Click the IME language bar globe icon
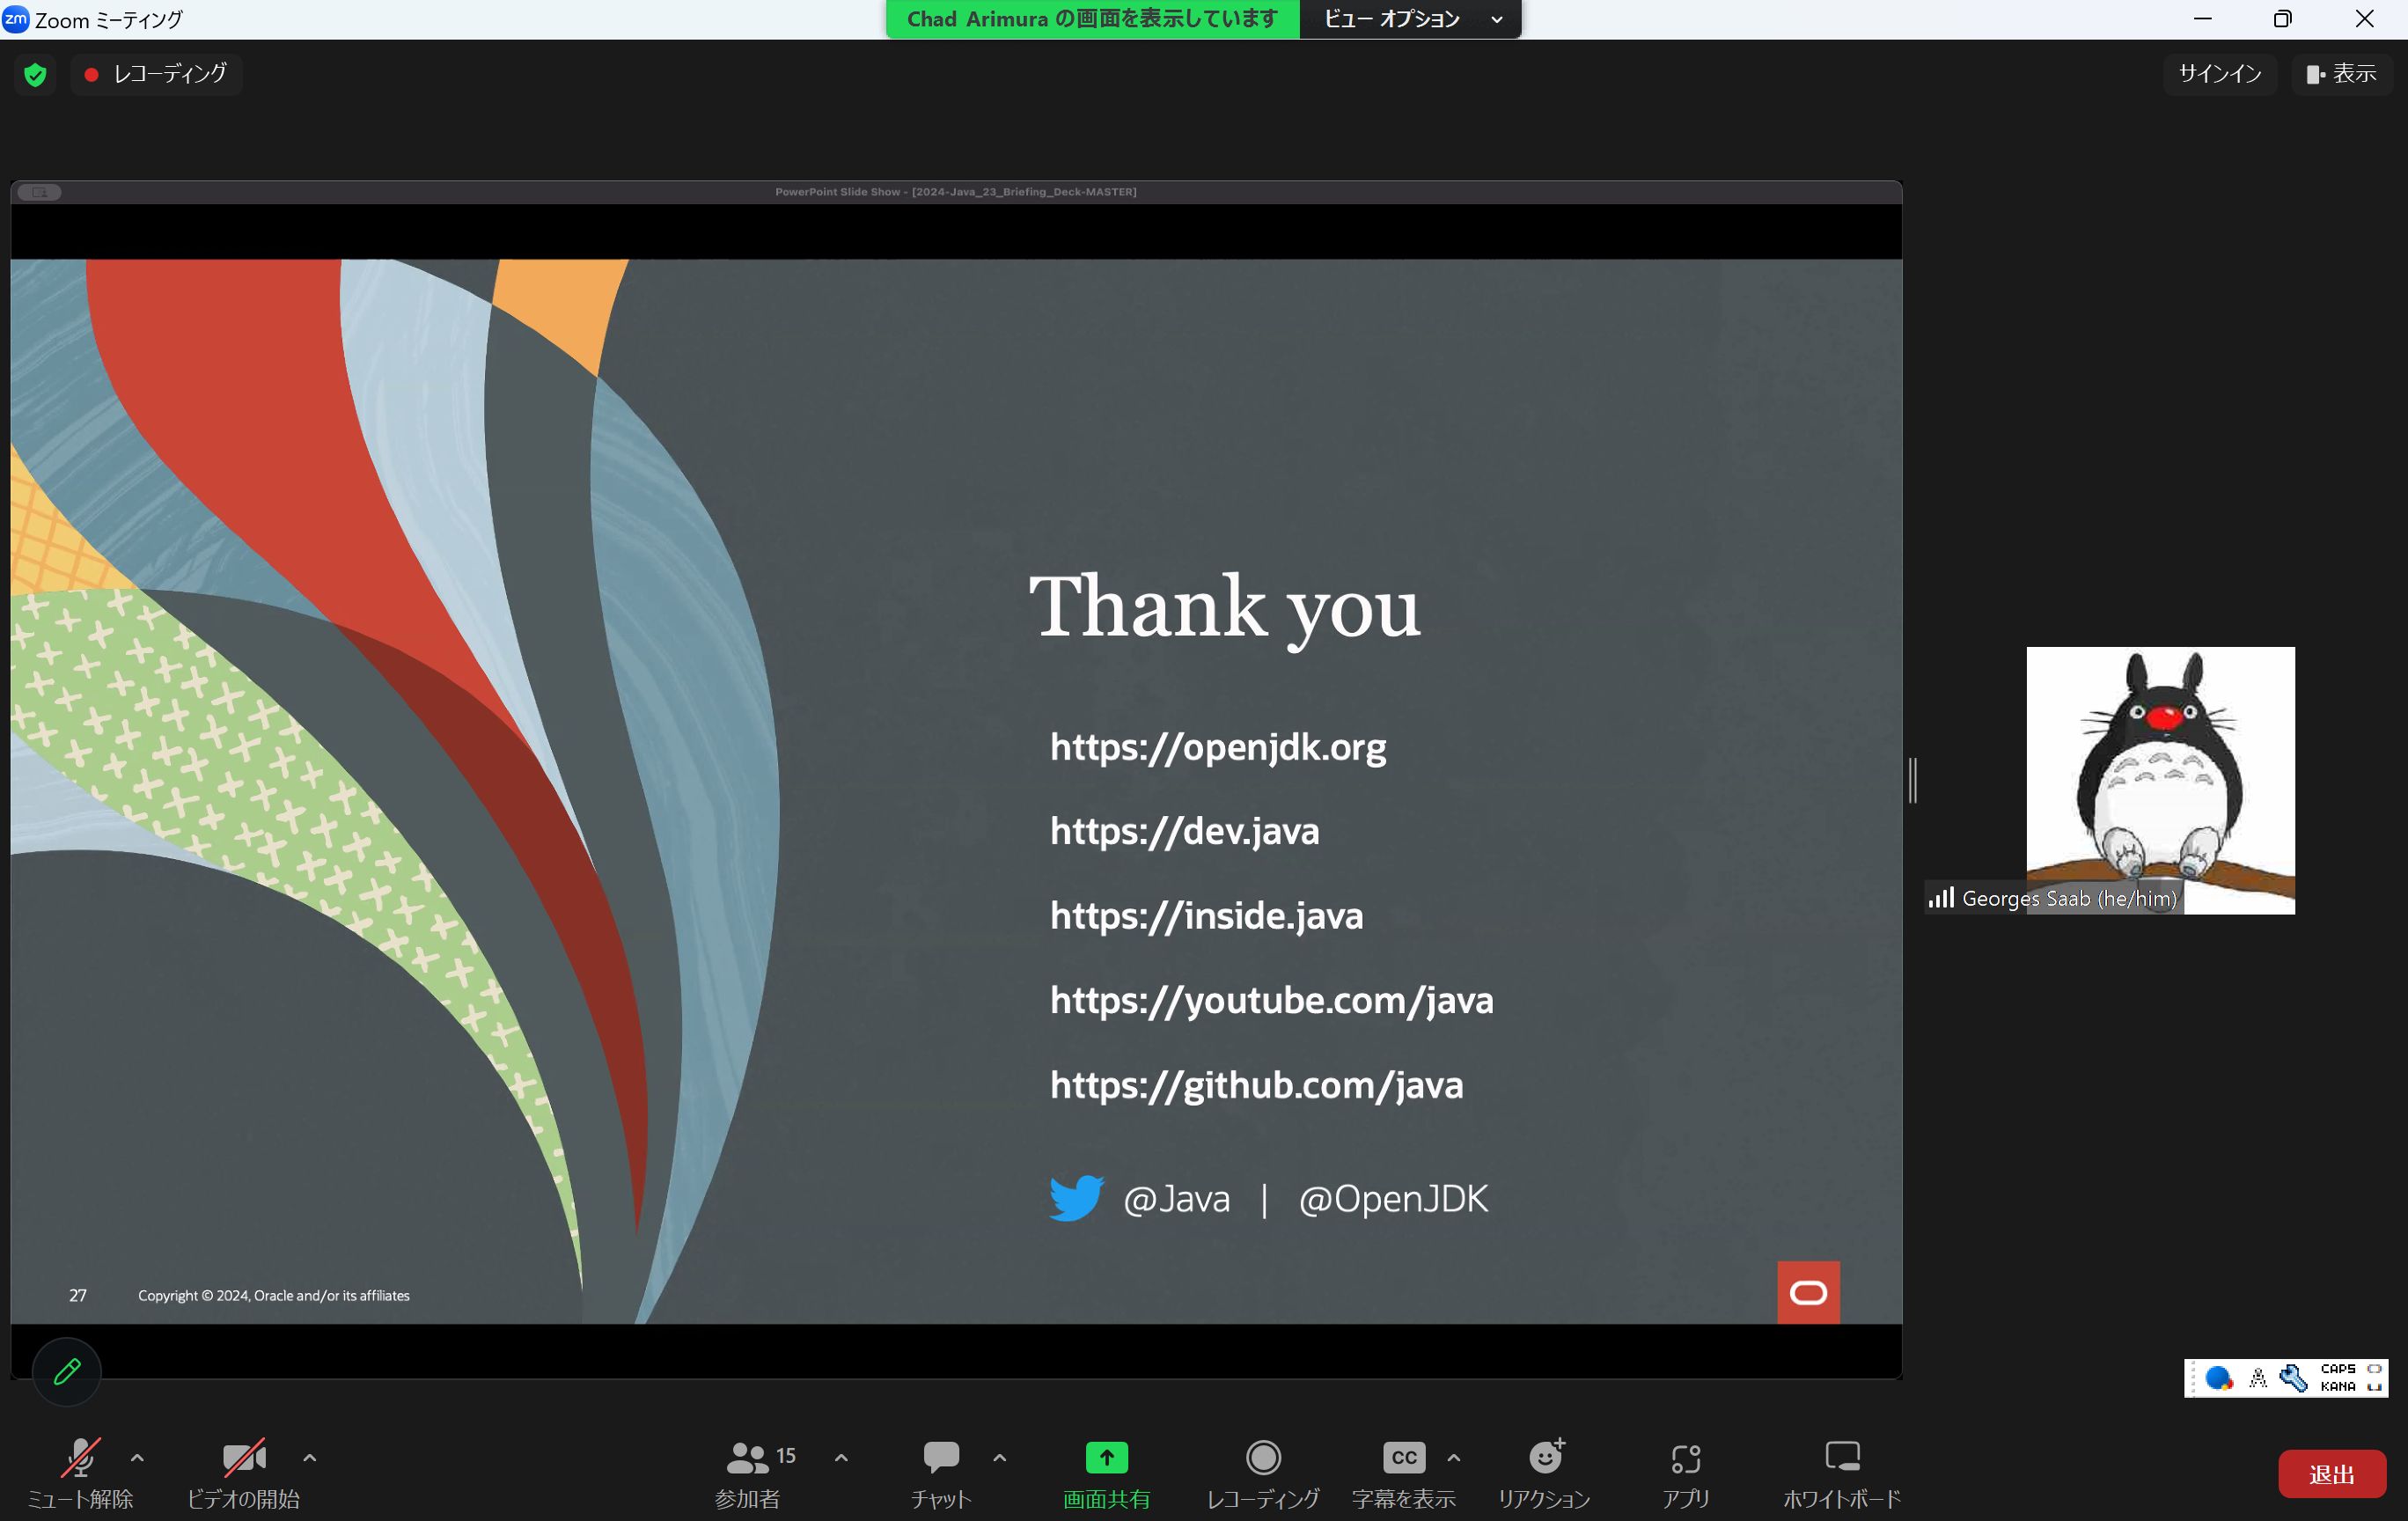This screenshot has width=2408, height=1521. click(2219, 1378)
